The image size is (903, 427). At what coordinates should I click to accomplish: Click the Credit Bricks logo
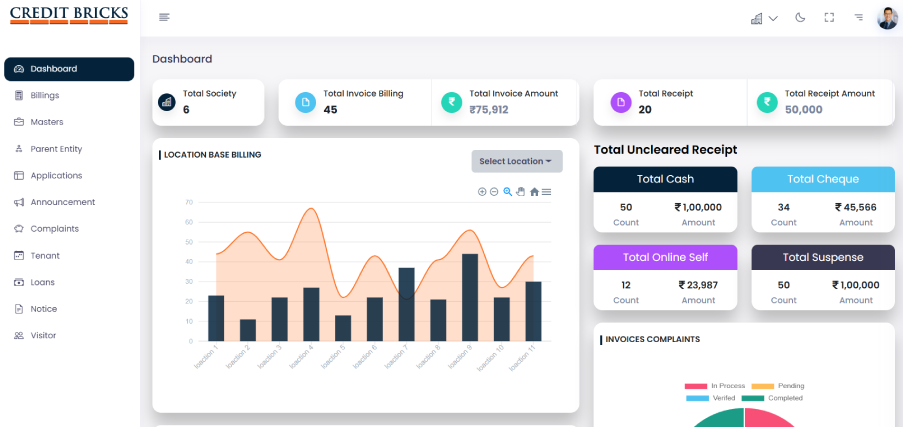coord(69,16)
